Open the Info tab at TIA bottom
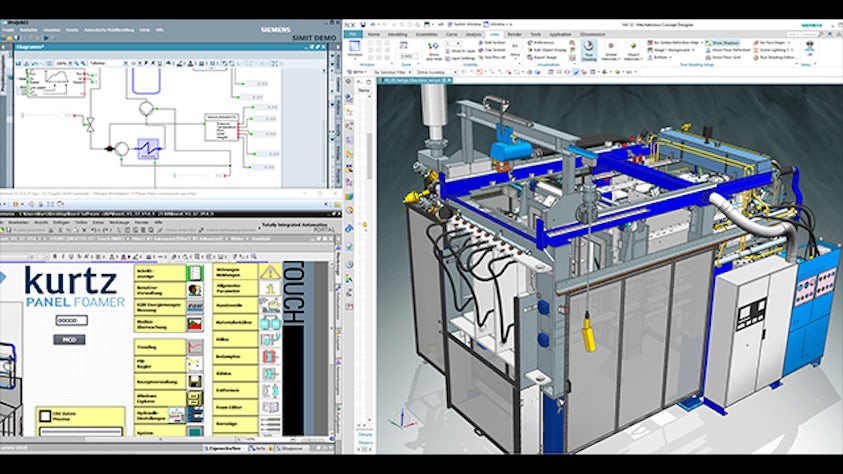Viewport: 843px width, 474px height. pyautogui.click(x=260, y=448)
